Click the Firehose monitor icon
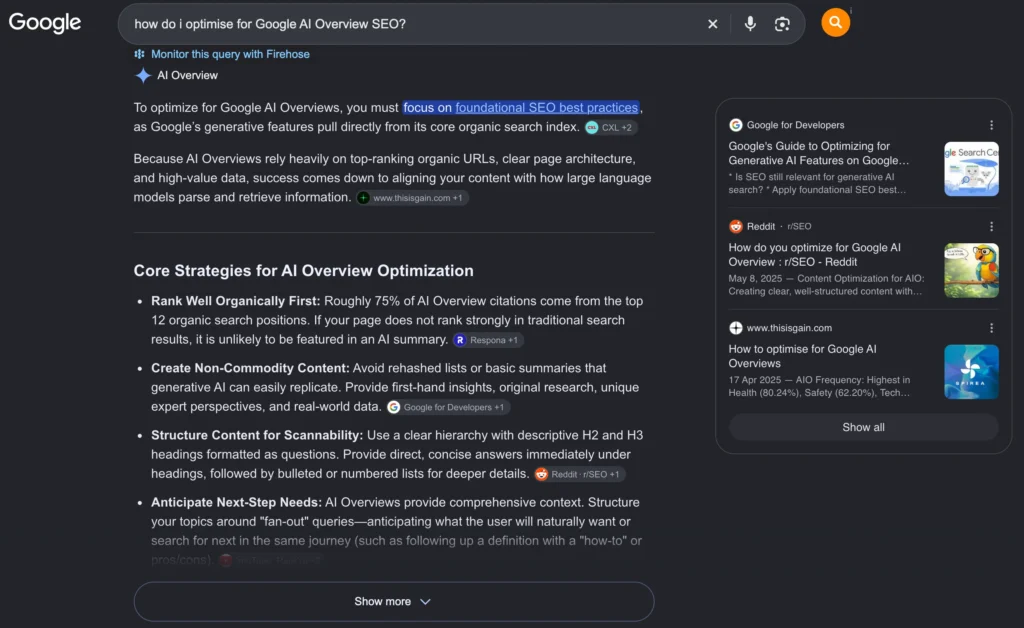The width and height of the screenshot is (1024, 628). 139,54
